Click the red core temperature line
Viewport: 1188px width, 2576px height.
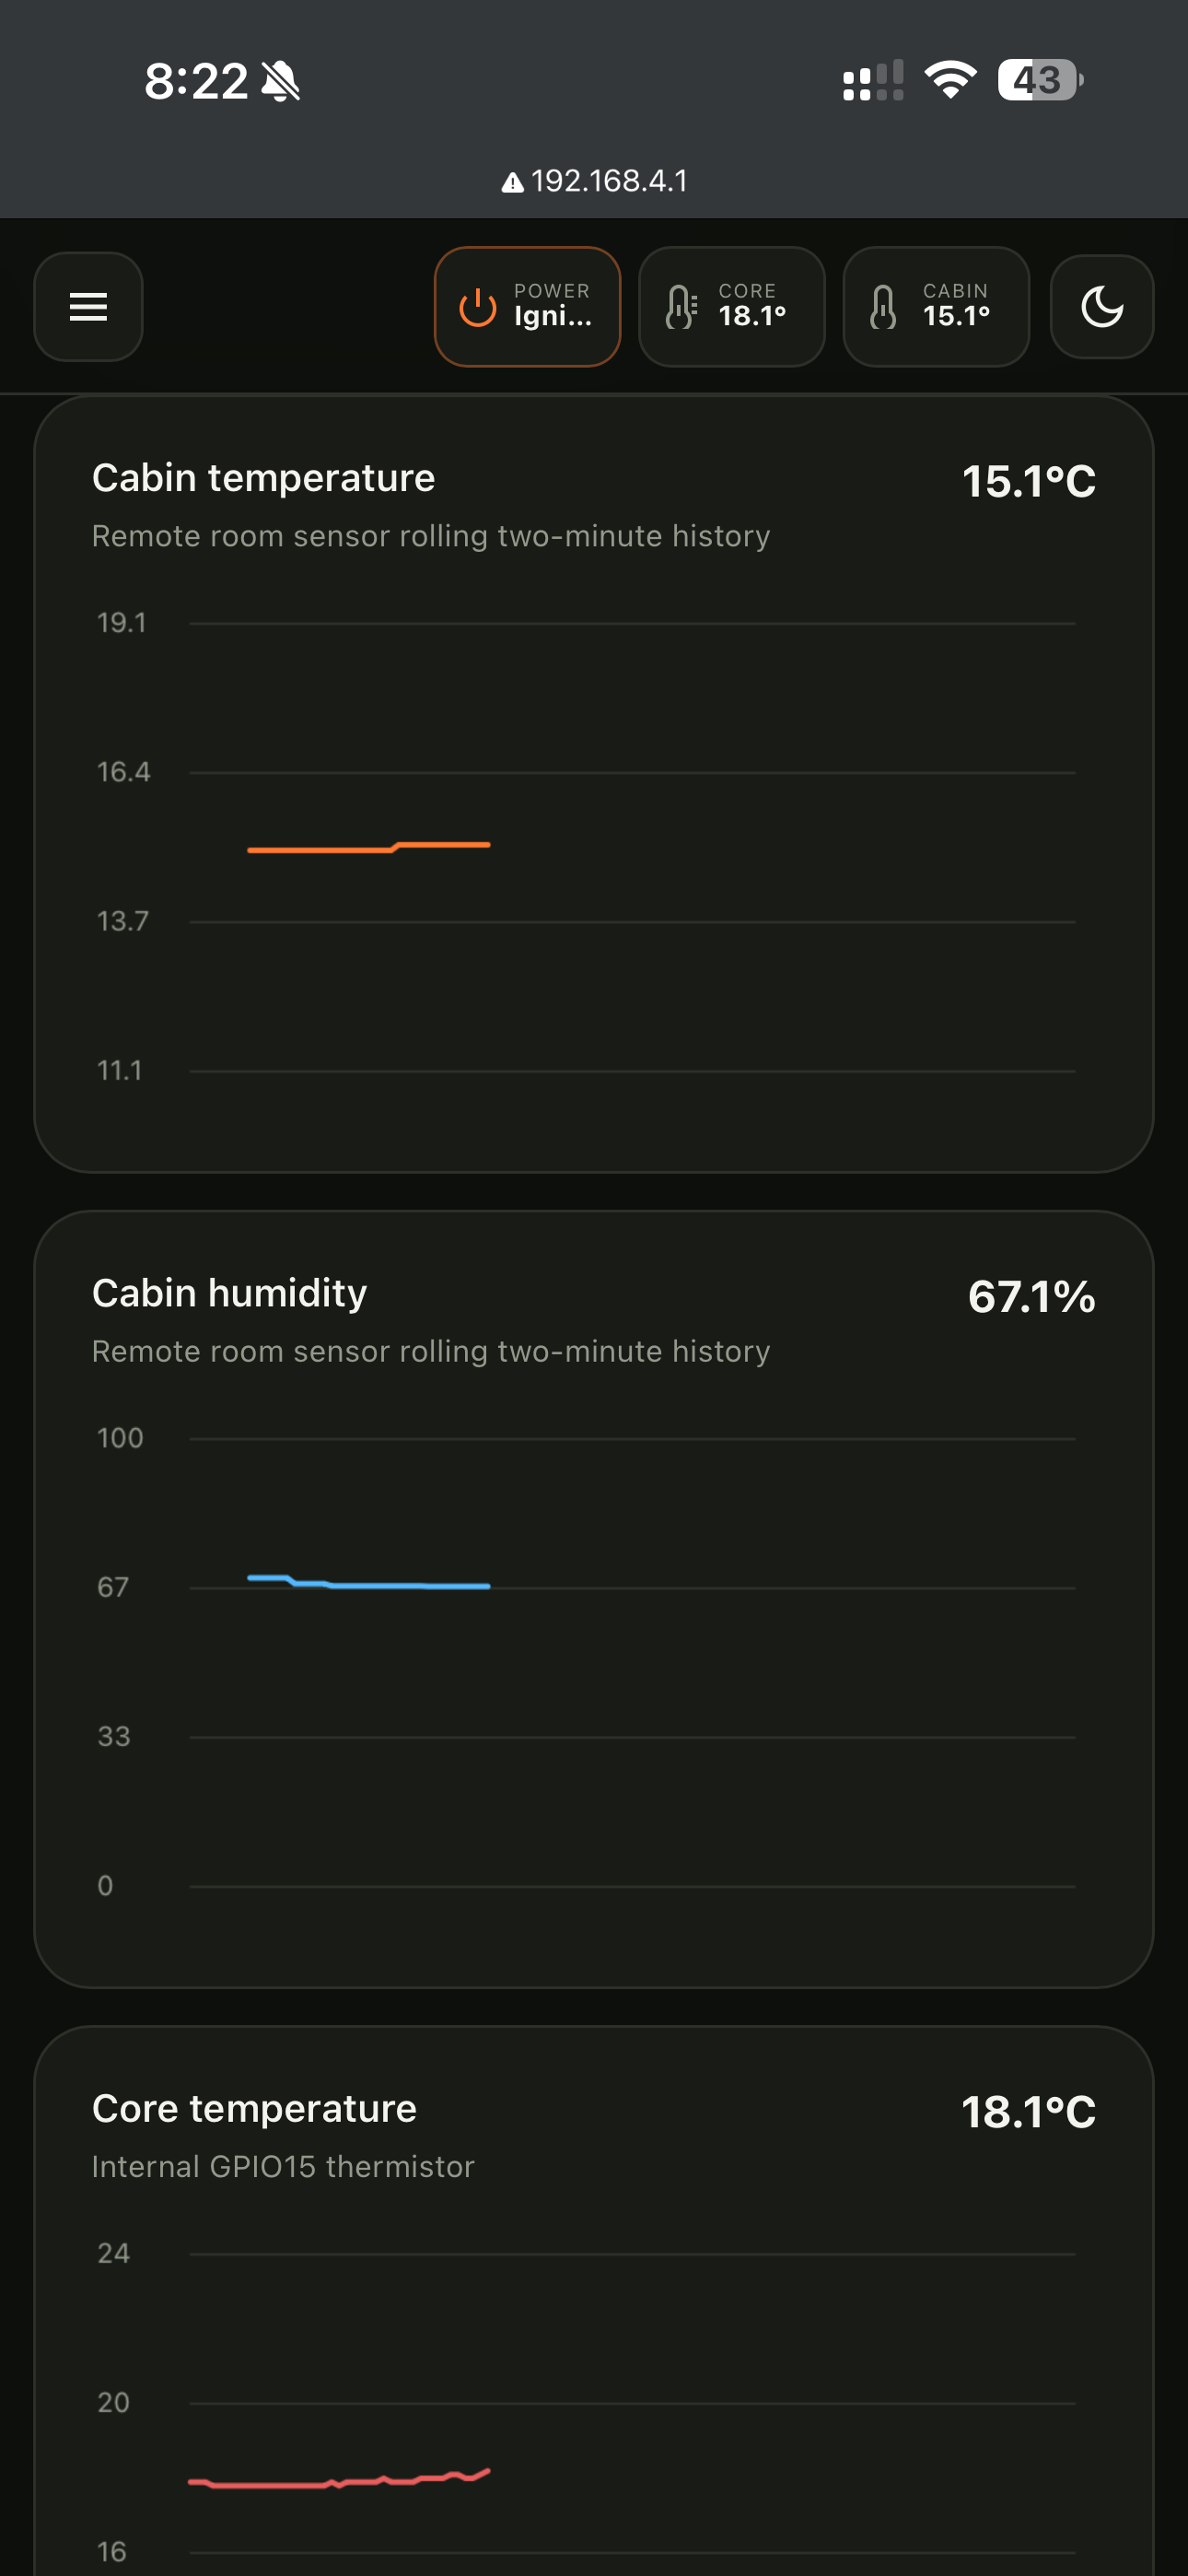click(339, 2478)
